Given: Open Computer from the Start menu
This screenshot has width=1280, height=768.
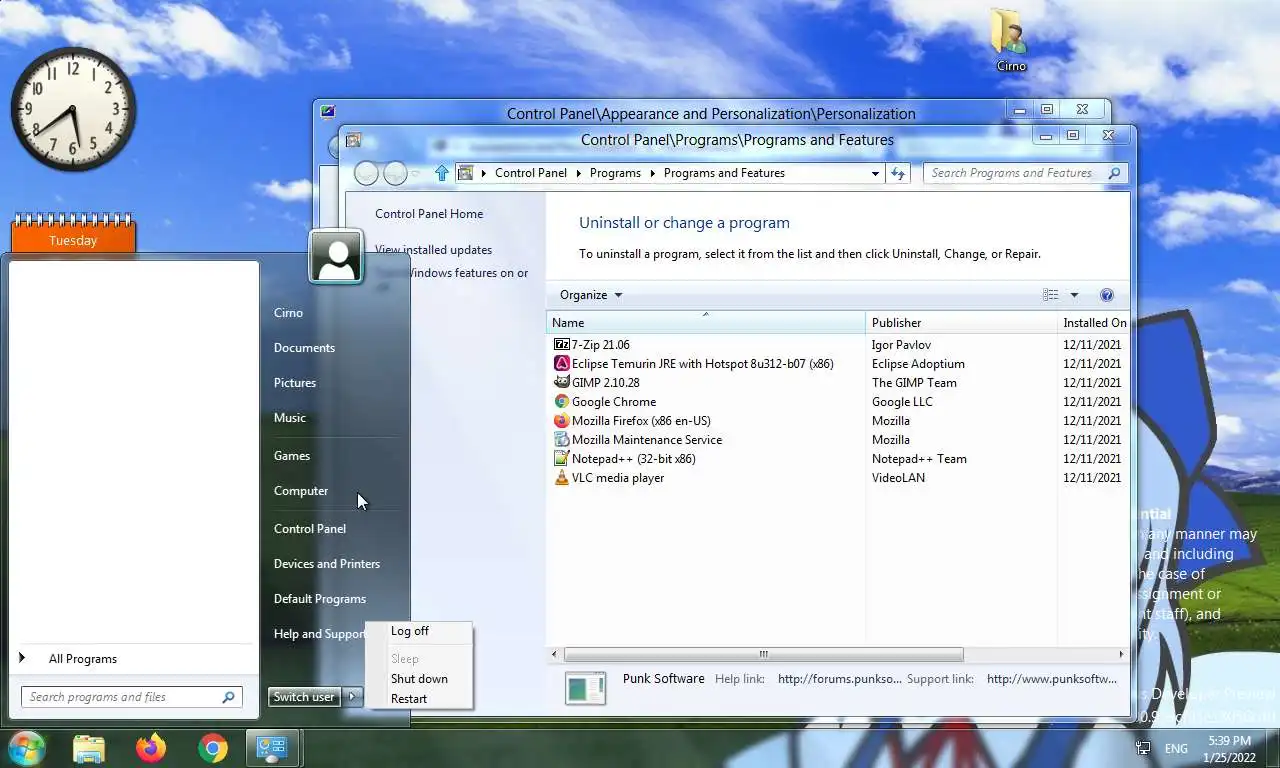Looking at the screenshot, I should click(301, 491).
